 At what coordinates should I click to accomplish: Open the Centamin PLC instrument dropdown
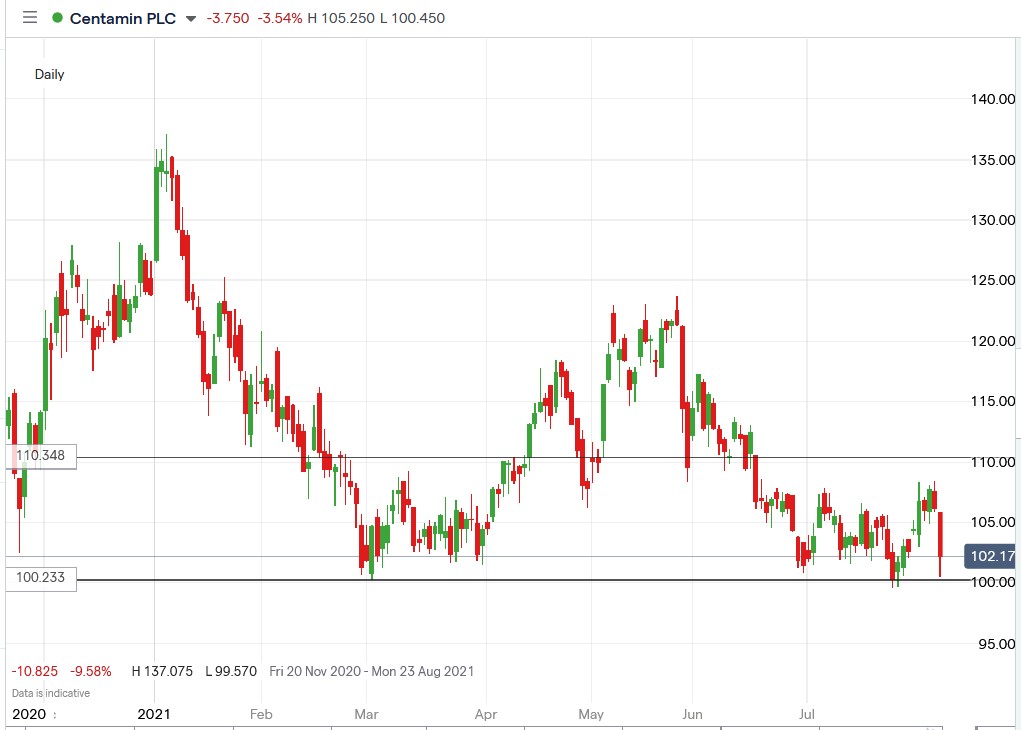pyautogui.click(x=190, y=18)
